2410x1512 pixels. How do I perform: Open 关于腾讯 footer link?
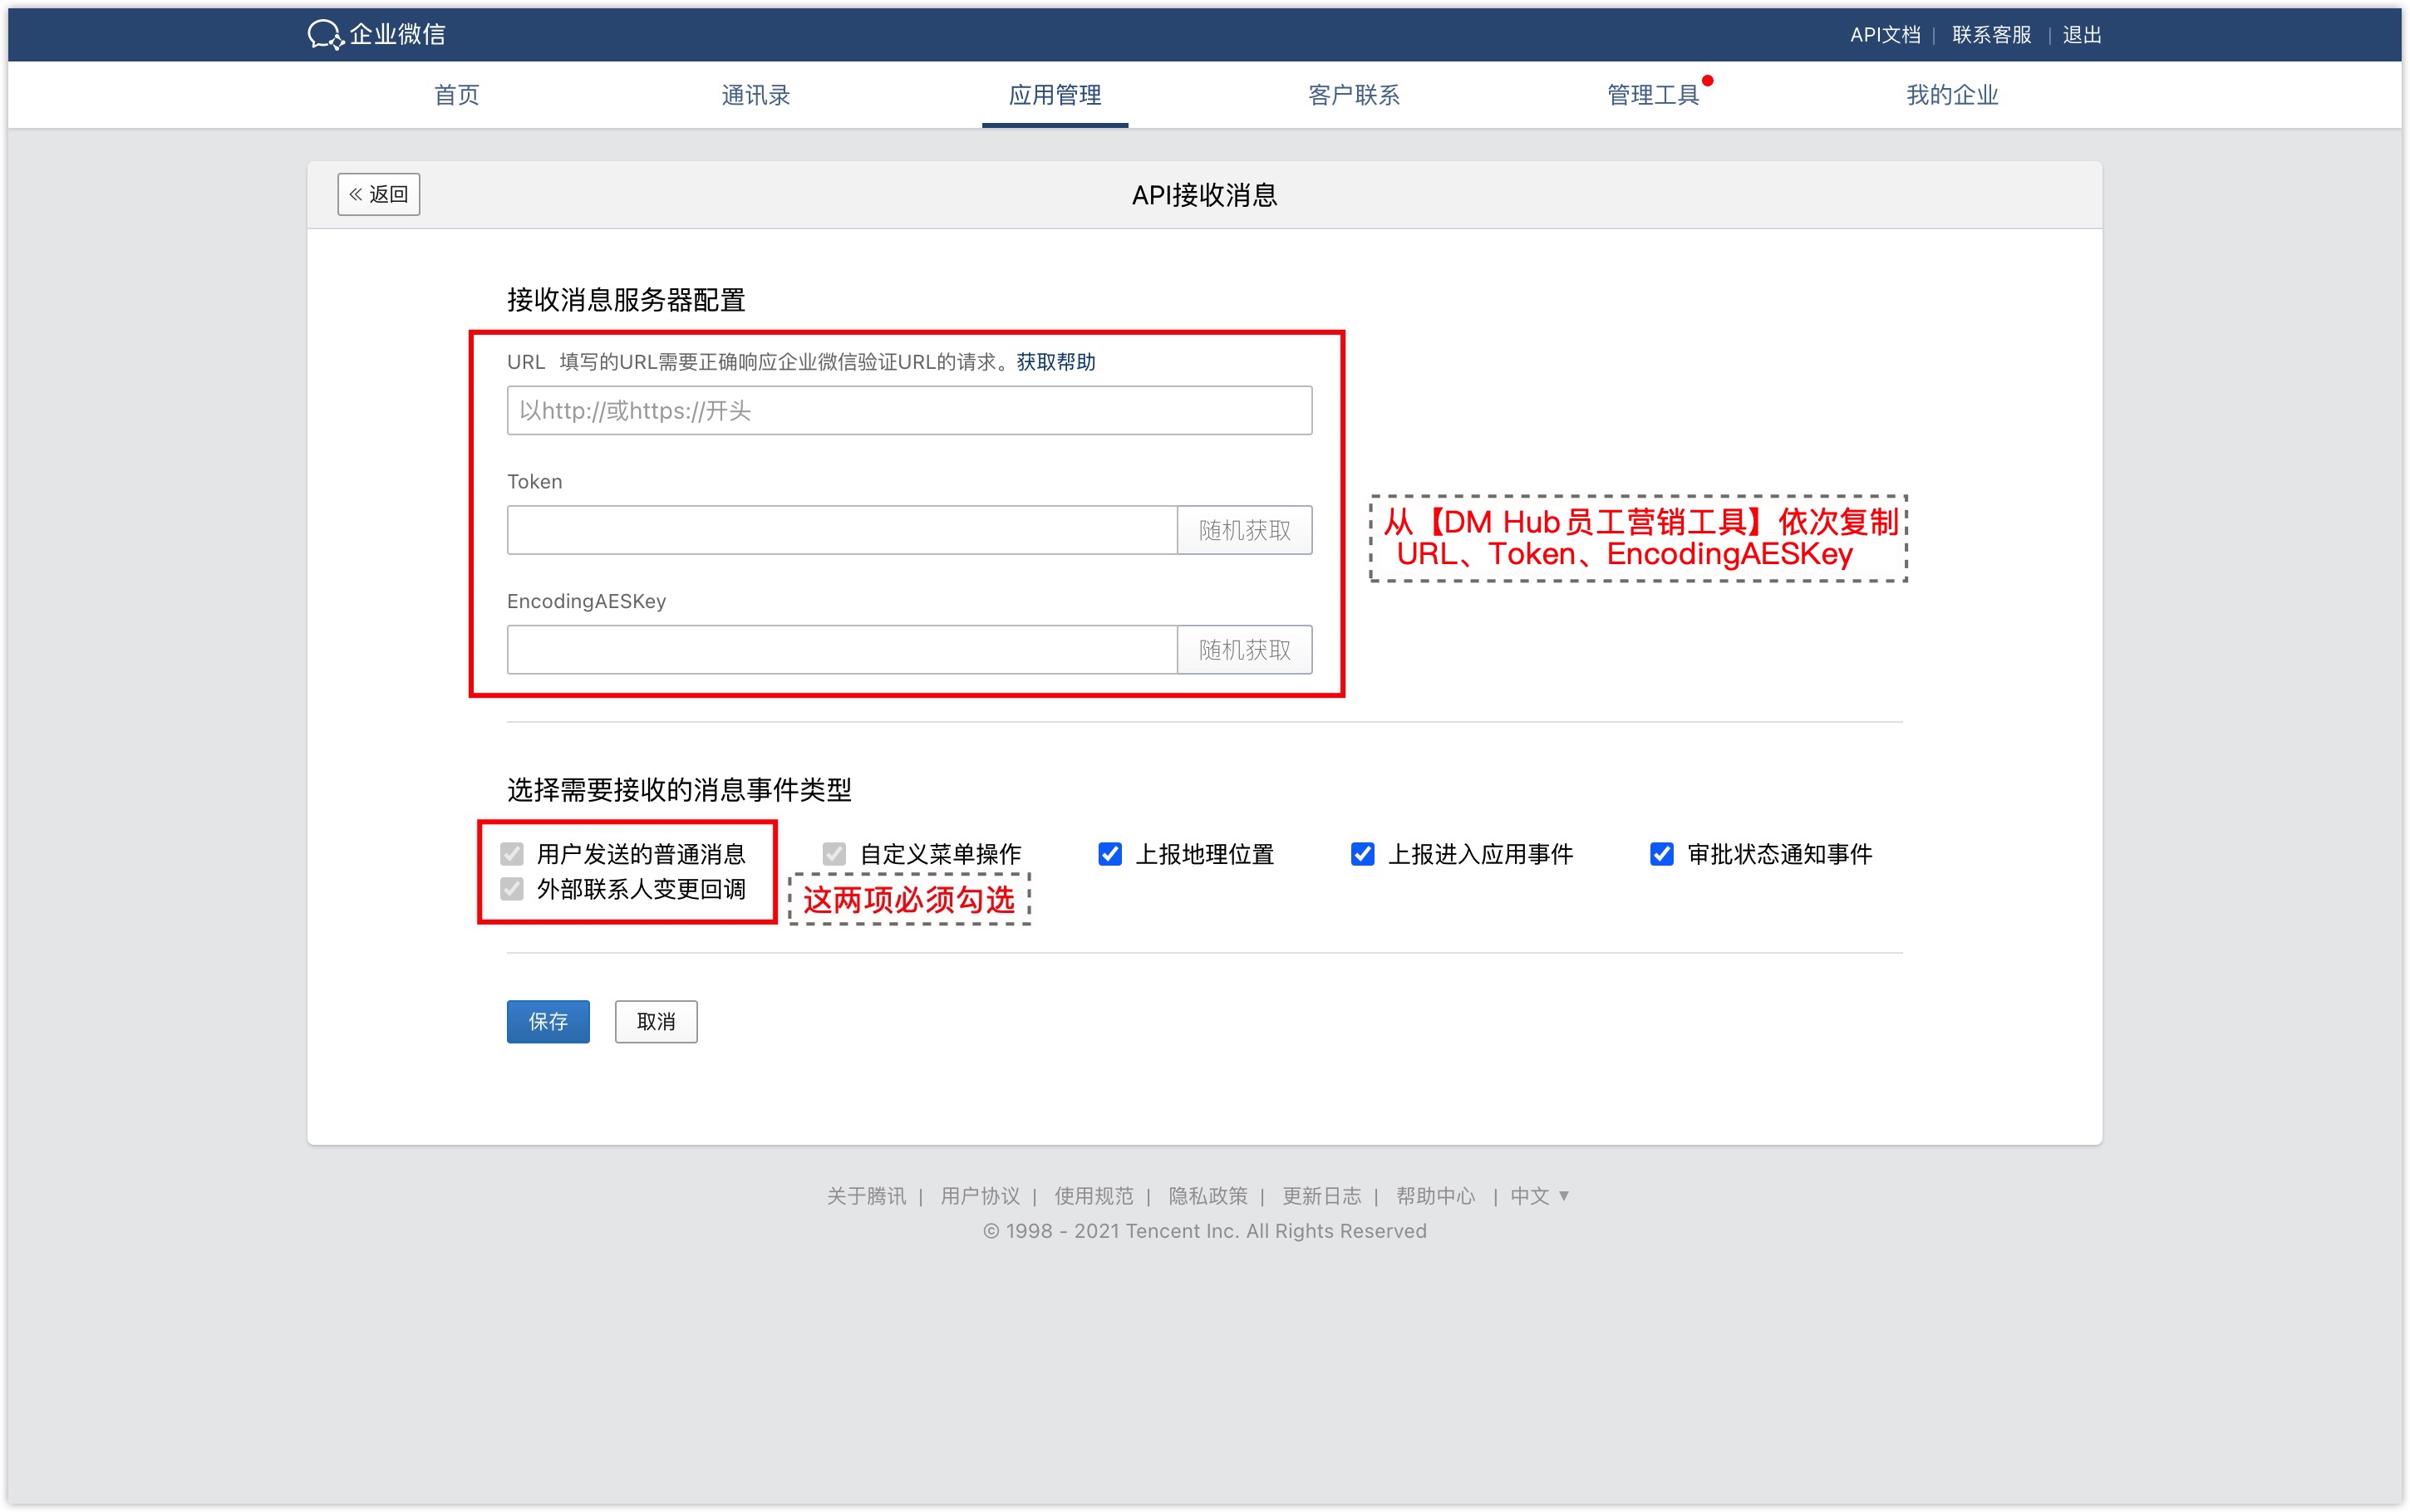tap(866, 1196)
